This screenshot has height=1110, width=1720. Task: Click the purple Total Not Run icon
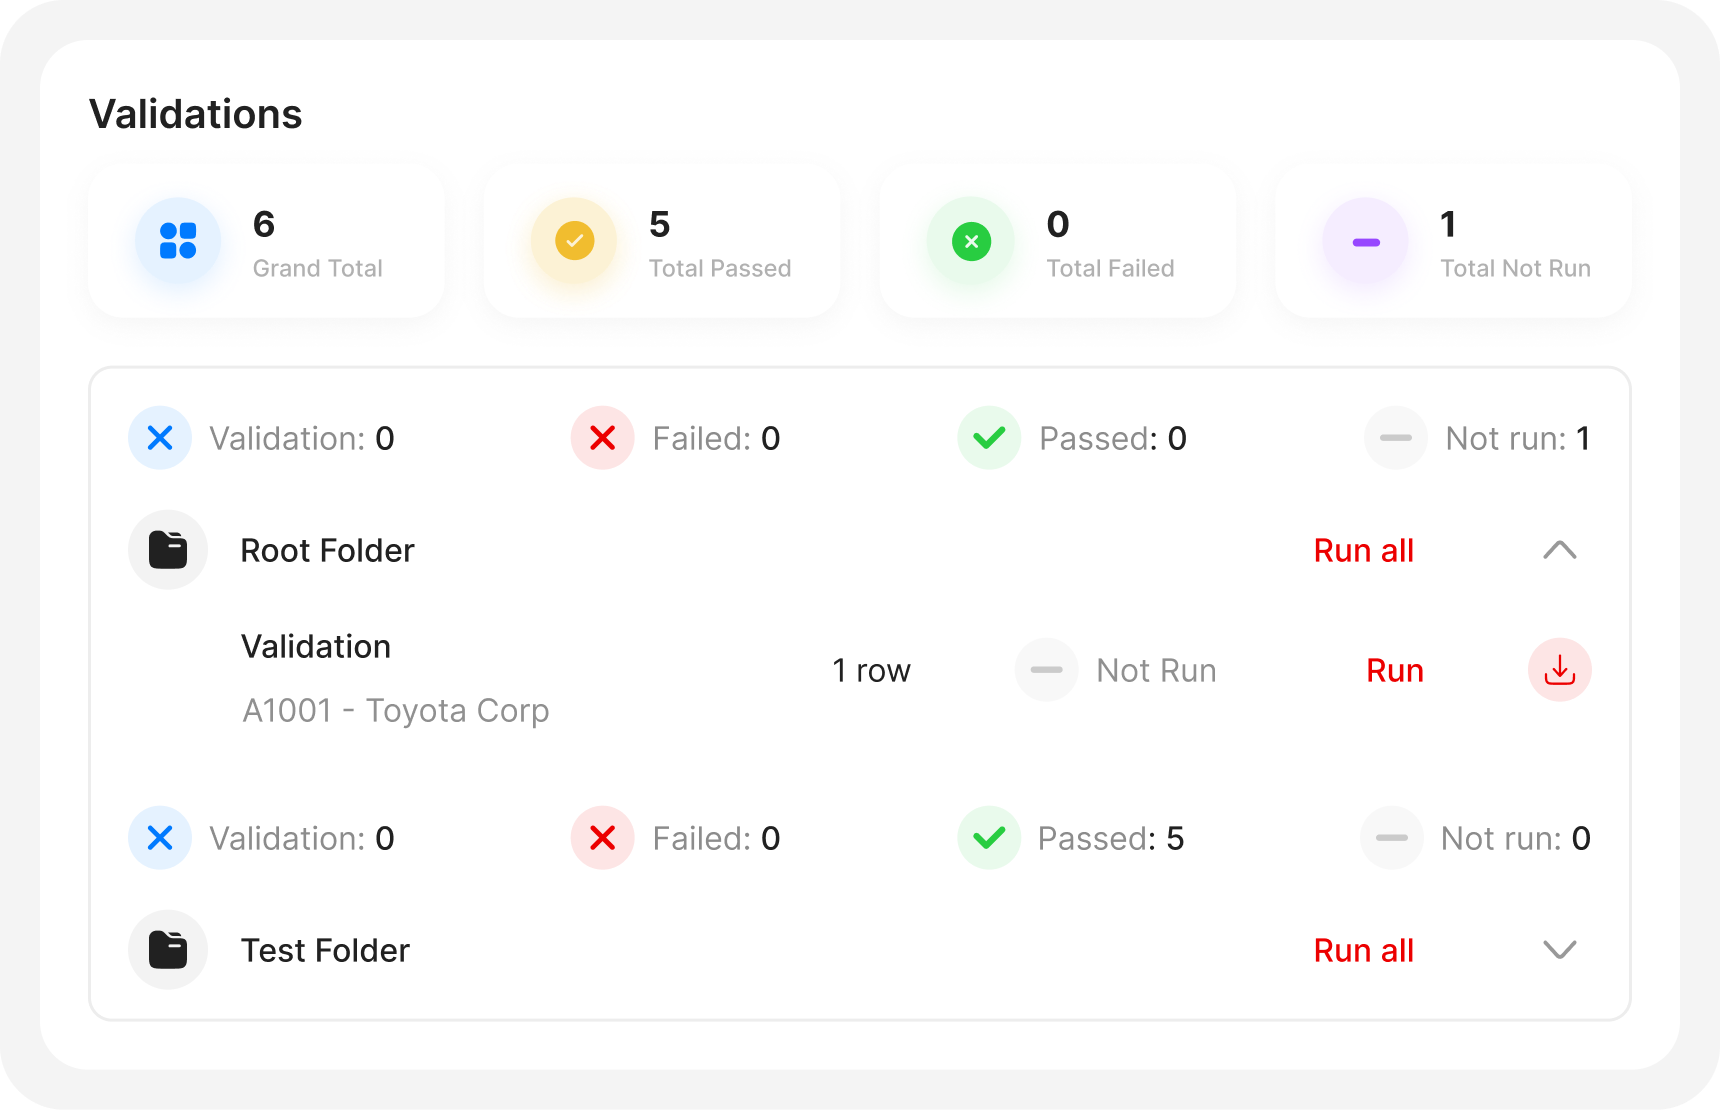pyautogui.click(x=1365, y=240)
